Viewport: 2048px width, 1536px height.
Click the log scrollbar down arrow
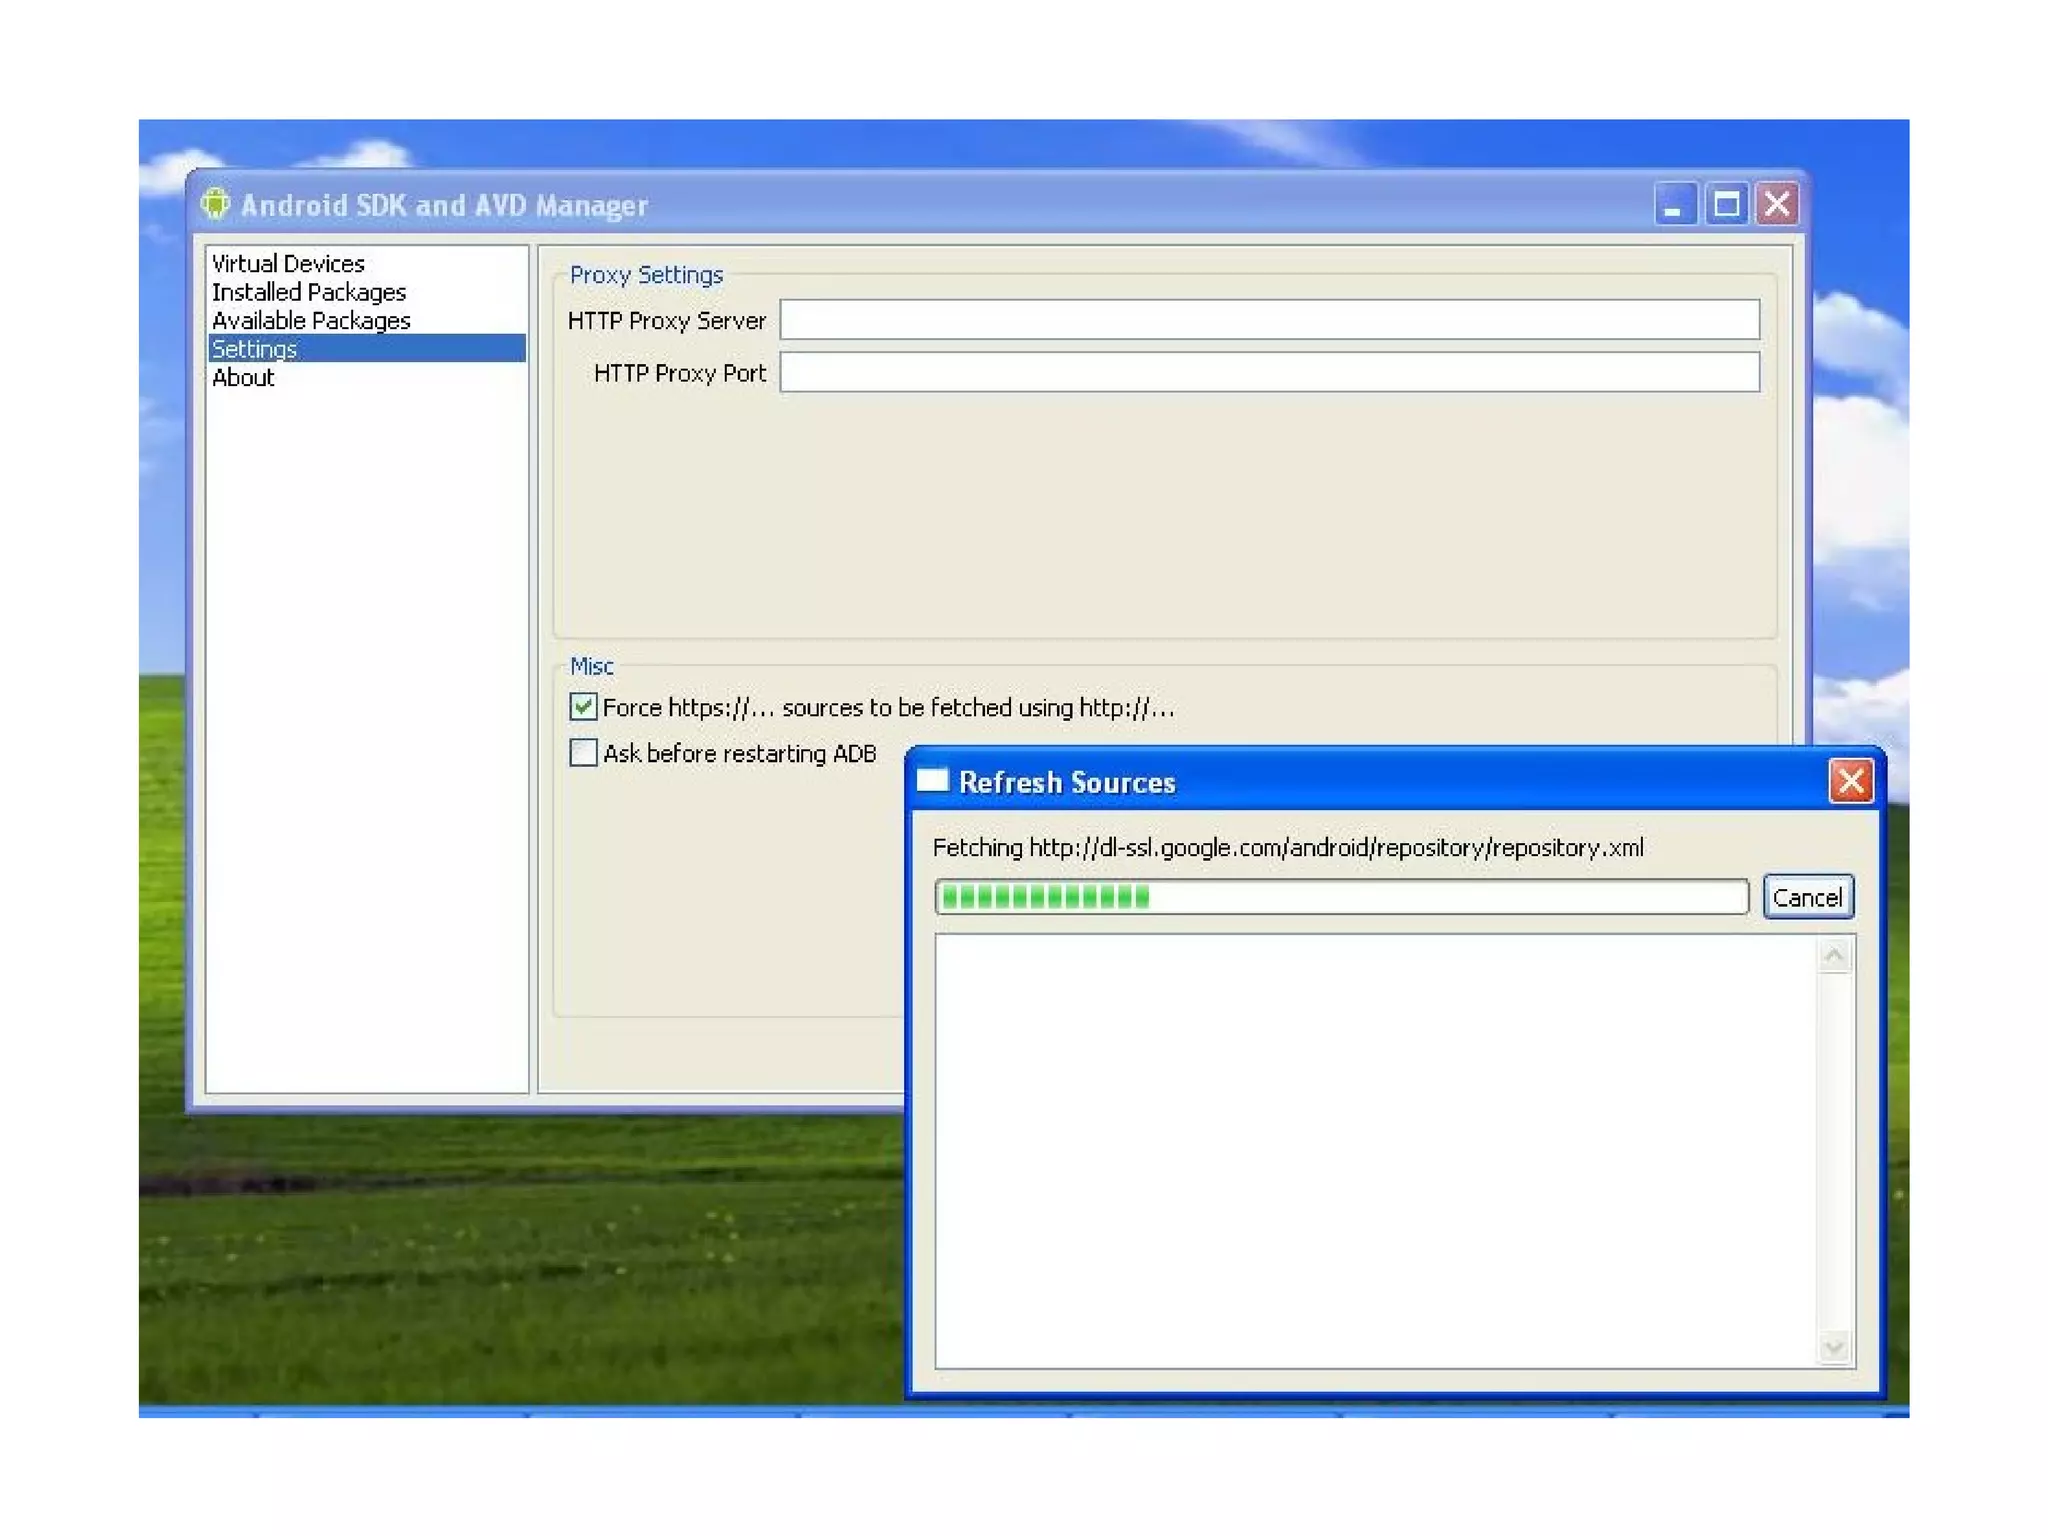coord(1834,1348)
